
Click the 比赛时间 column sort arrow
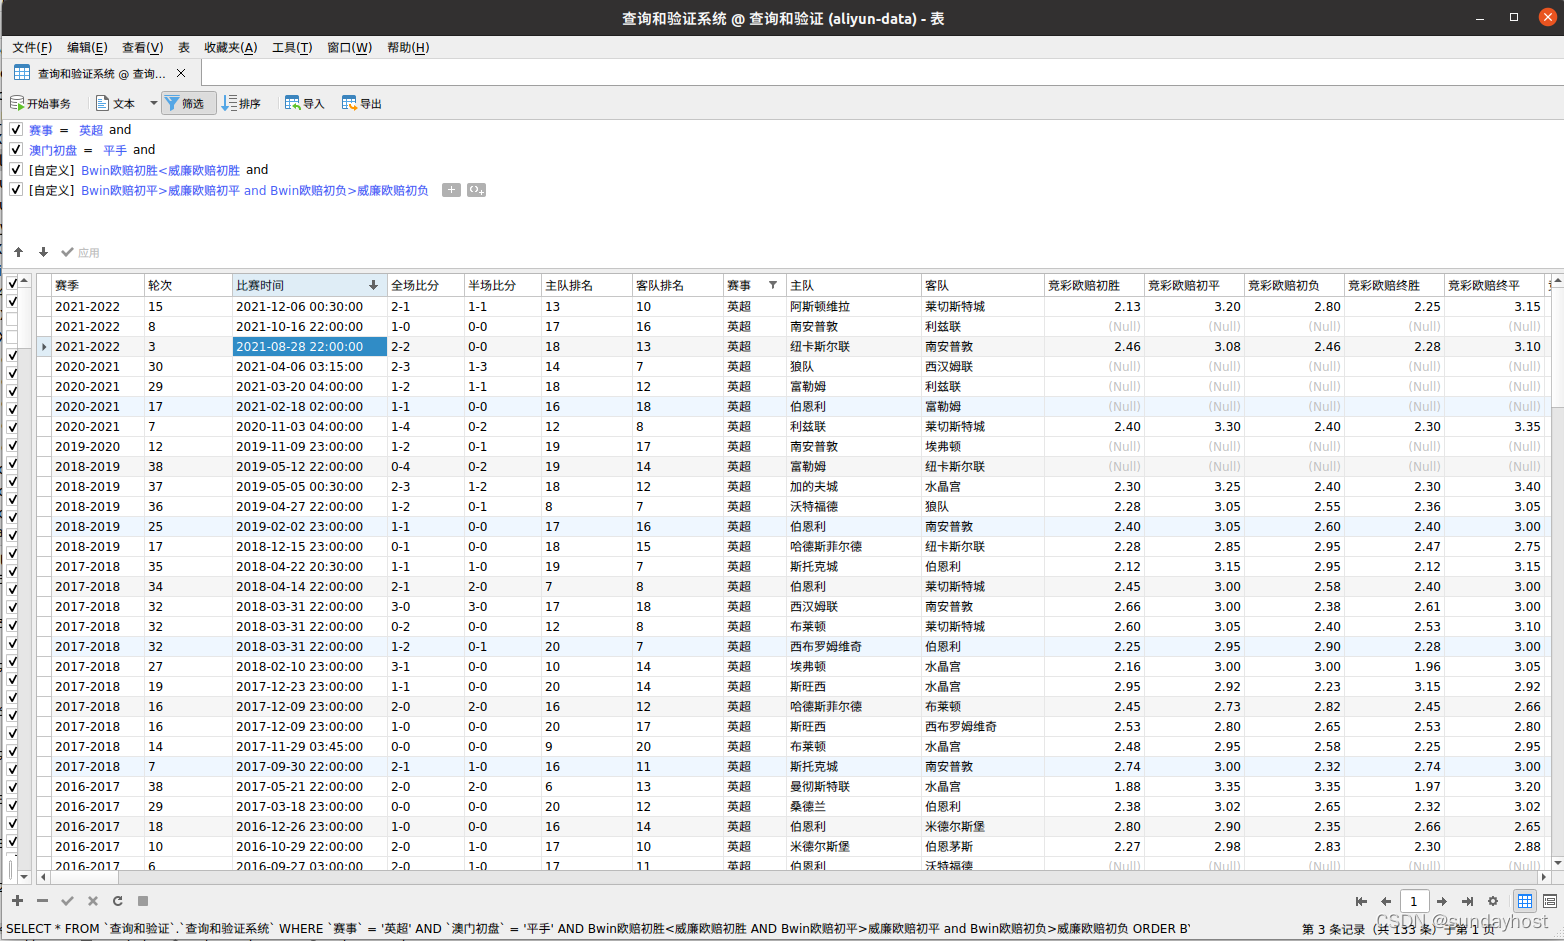tap(374, 285)
